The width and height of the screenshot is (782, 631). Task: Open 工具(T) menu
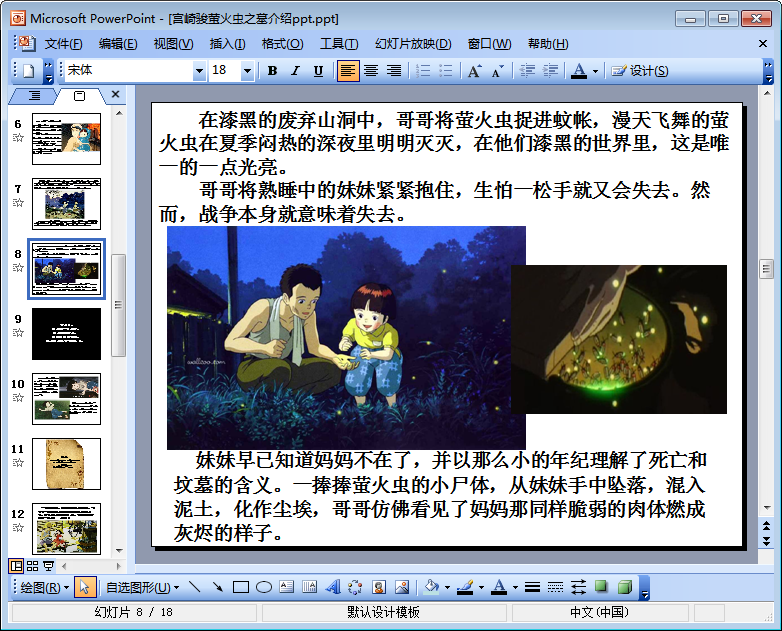point(339,44)
